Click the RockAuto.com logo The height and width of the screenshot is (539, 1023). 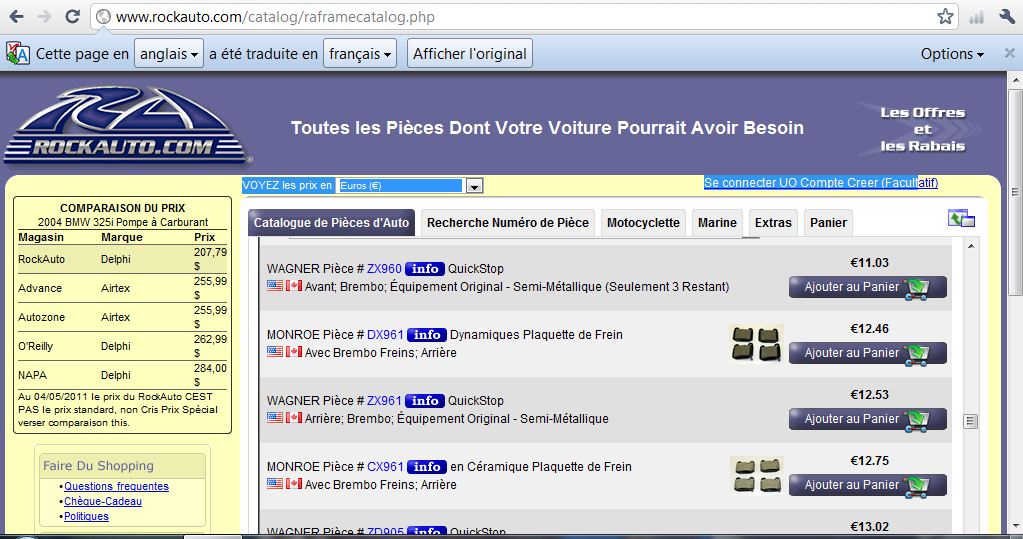[x=126, y=125]
